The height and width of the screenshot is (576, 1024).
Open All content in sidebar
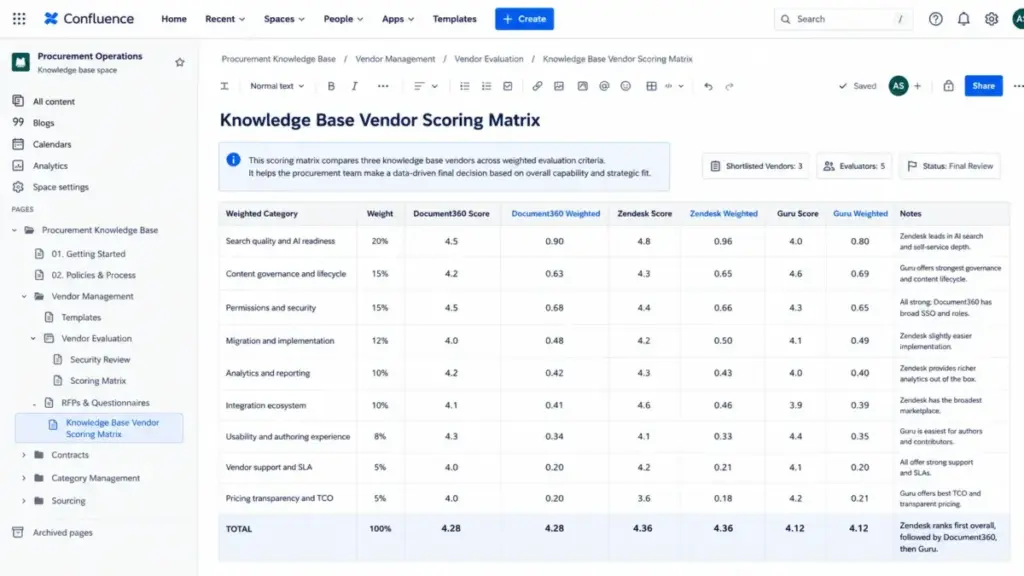pos(54,101)
